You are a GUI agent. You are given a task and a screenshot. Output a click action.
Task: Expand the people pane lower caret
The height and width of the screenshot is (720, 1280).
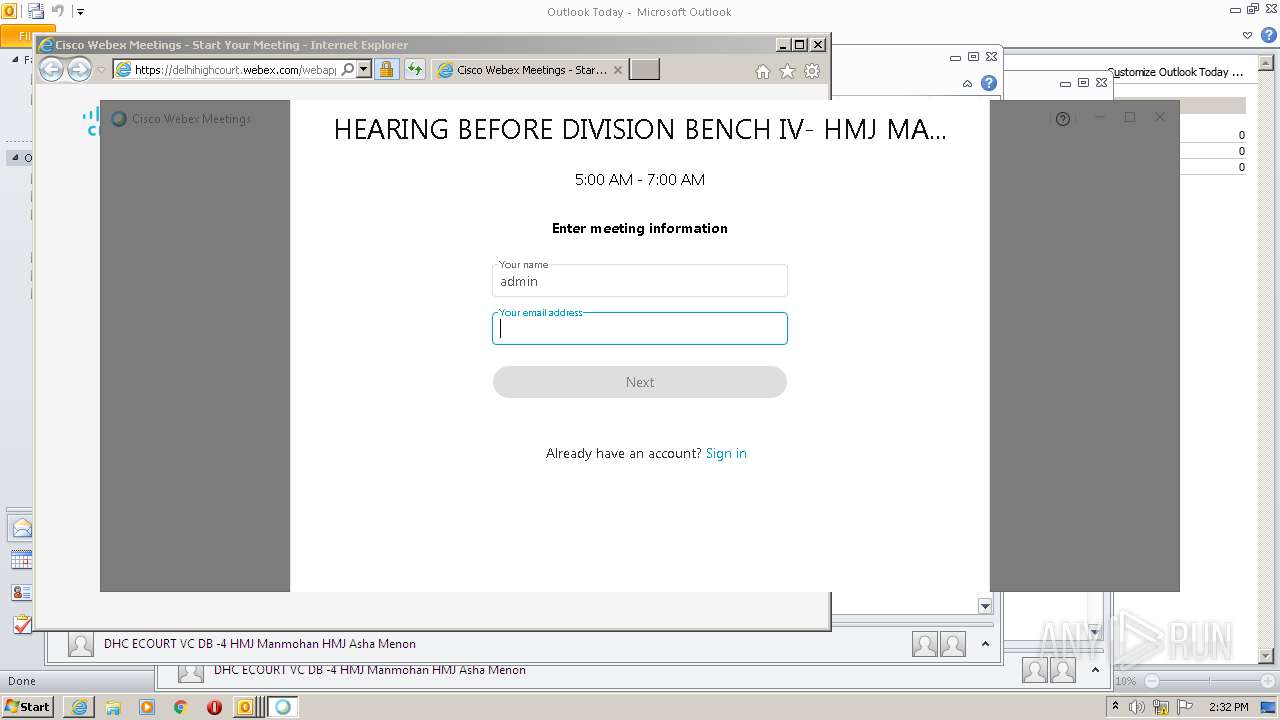1095,670
